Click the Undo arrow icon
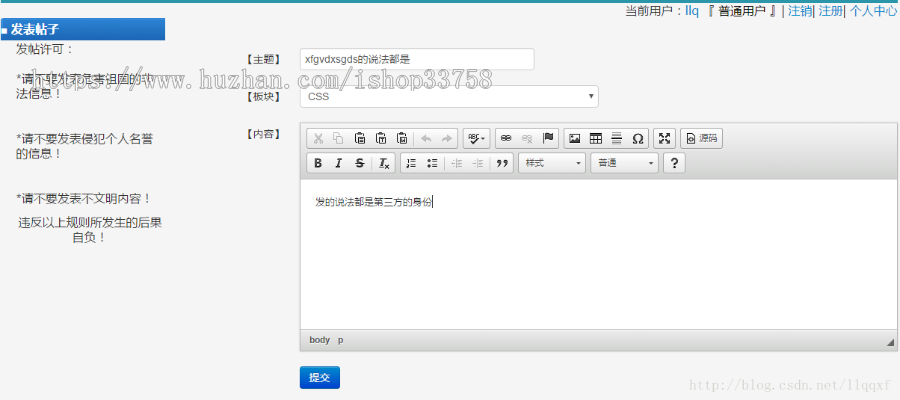This screenshot has width=900, height=400. click(426, 138)
